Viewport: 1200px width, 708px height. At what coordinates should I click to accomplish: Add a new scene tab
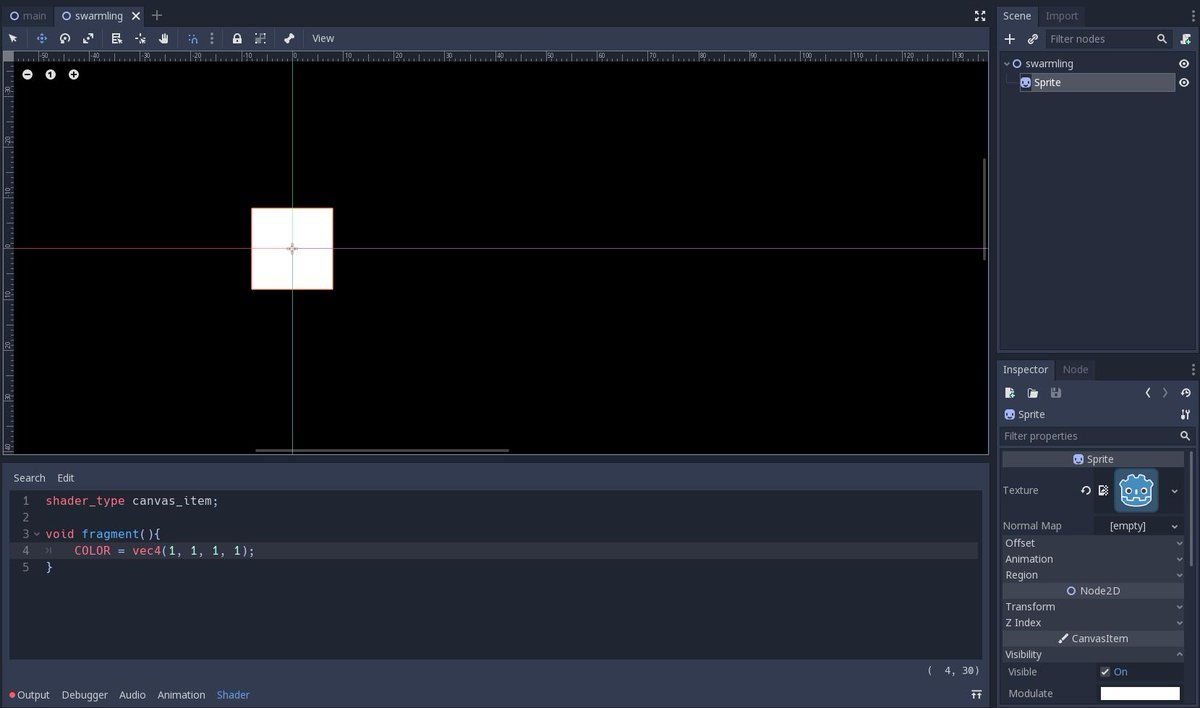157,15
